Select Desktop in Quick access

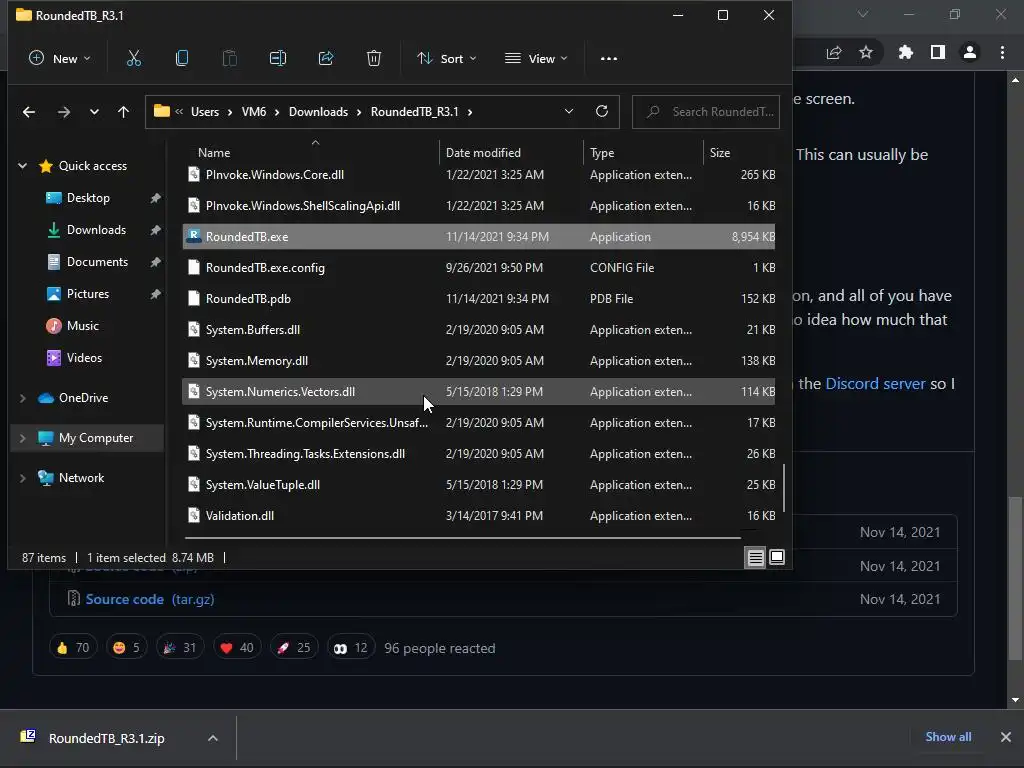(x=88, y=198)
